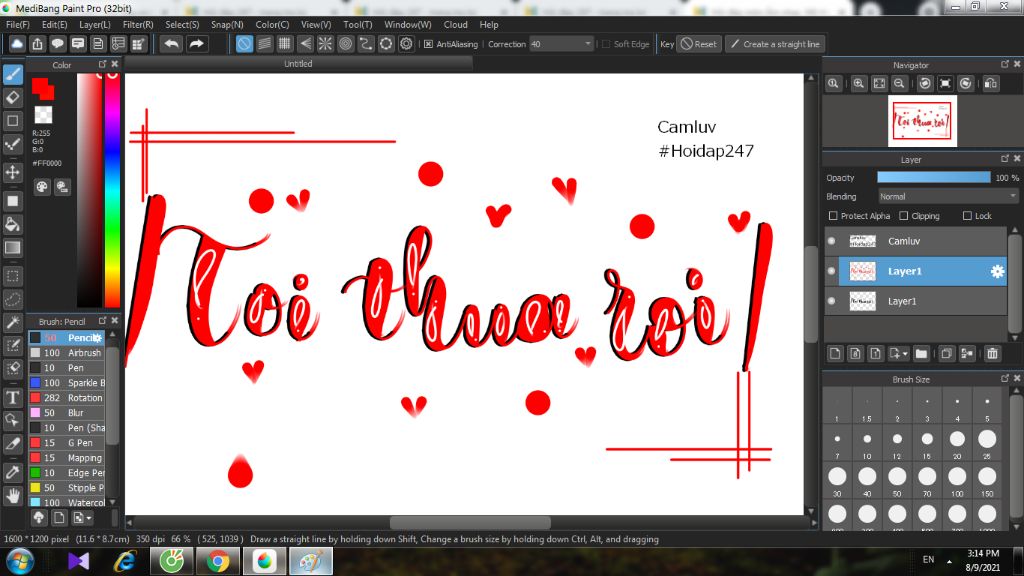1024x576 pixels.
Task: Open Google Chrome from taskbar
Action: coord(218,561)
